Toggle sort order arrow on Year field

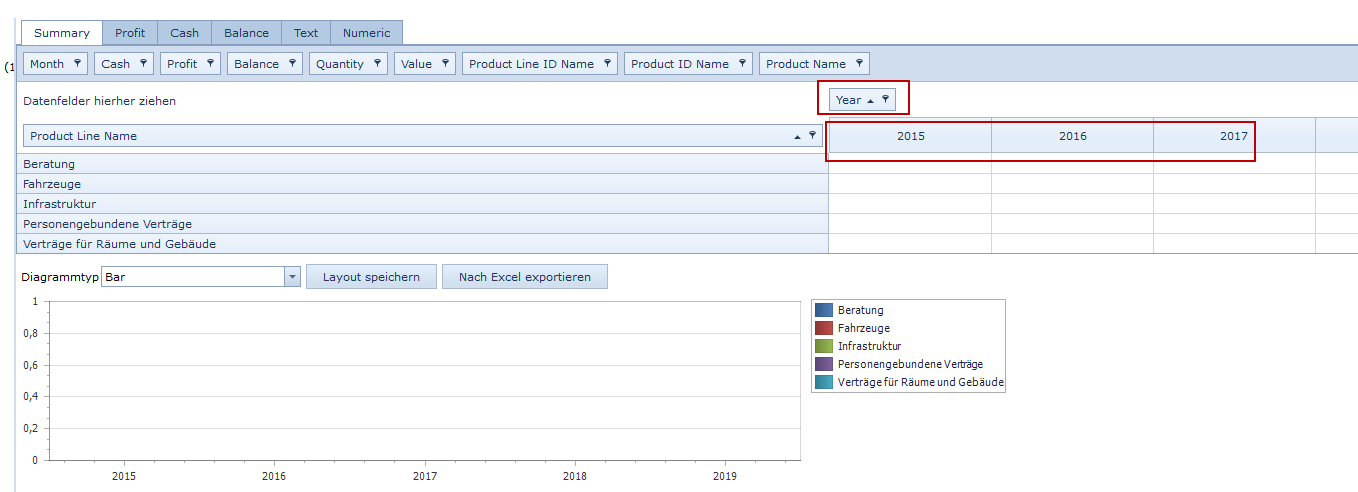point(870,100)
